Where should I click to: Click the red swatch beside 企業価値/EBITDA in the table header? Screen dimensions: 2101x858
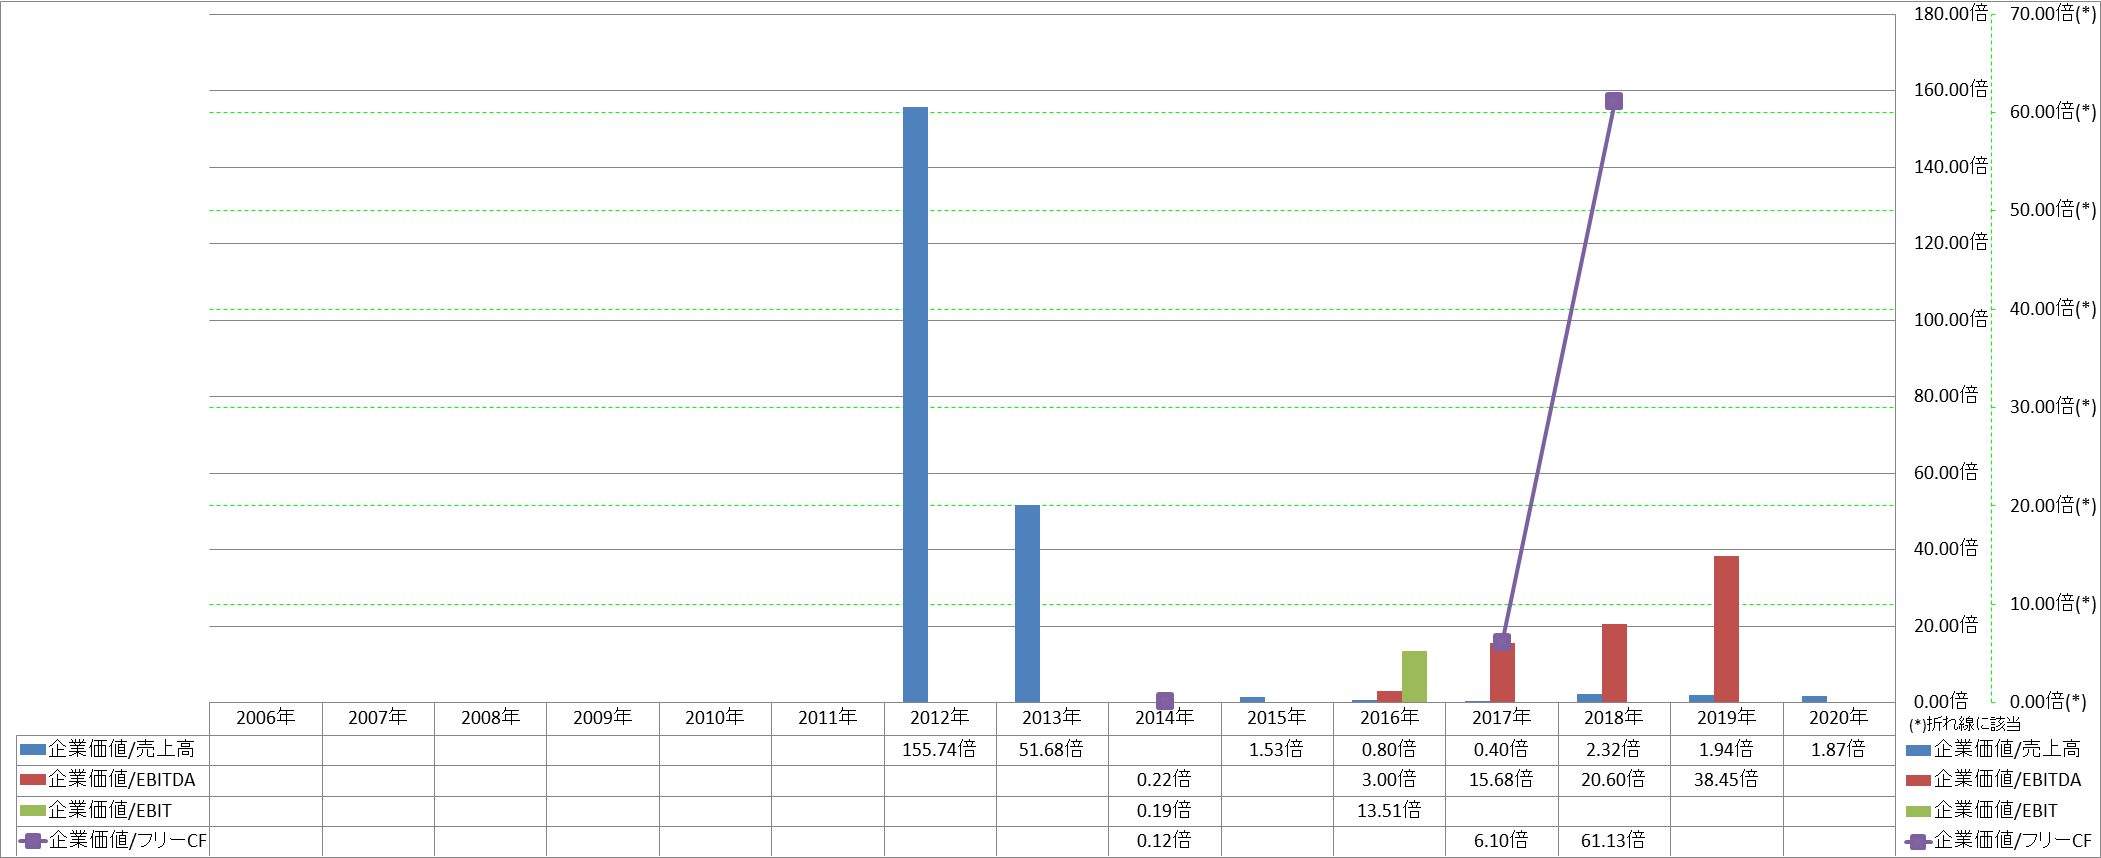coord(33,780)
